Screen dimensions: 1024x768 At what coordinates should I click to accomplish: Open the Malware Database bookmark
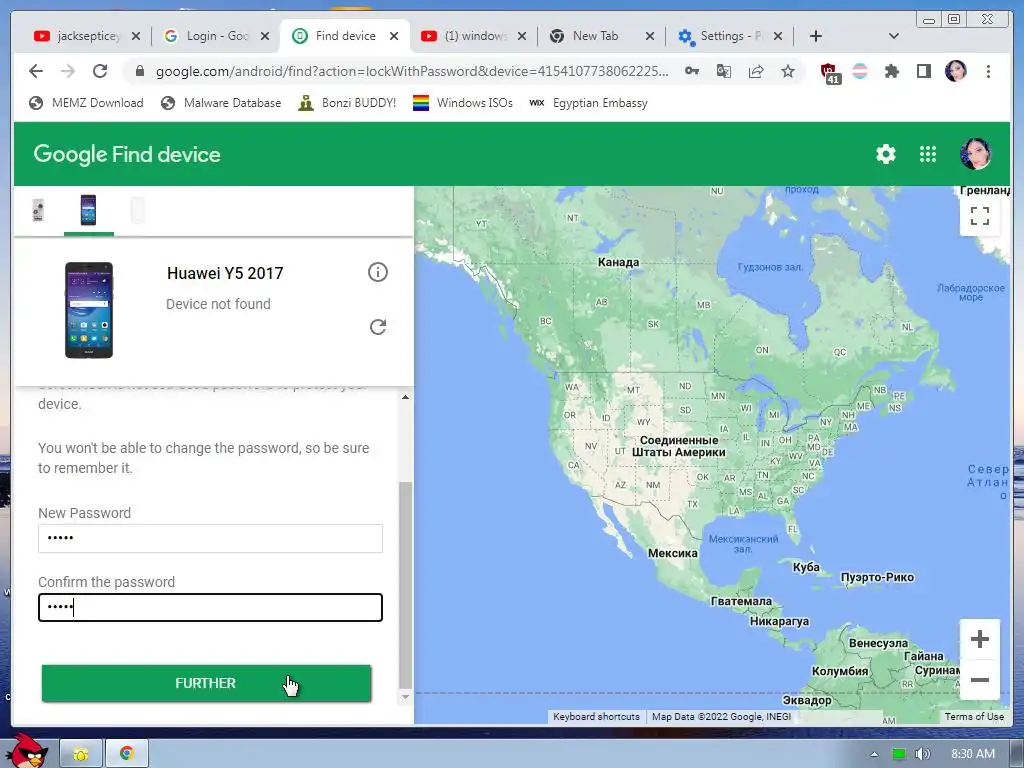point(221,103)
